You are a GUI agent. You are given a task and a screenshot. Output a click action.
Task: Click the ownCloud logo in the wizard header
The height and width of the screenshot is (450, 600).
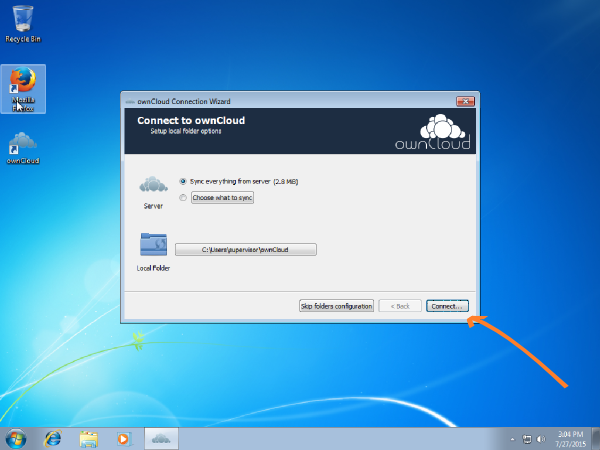(433, 132)
